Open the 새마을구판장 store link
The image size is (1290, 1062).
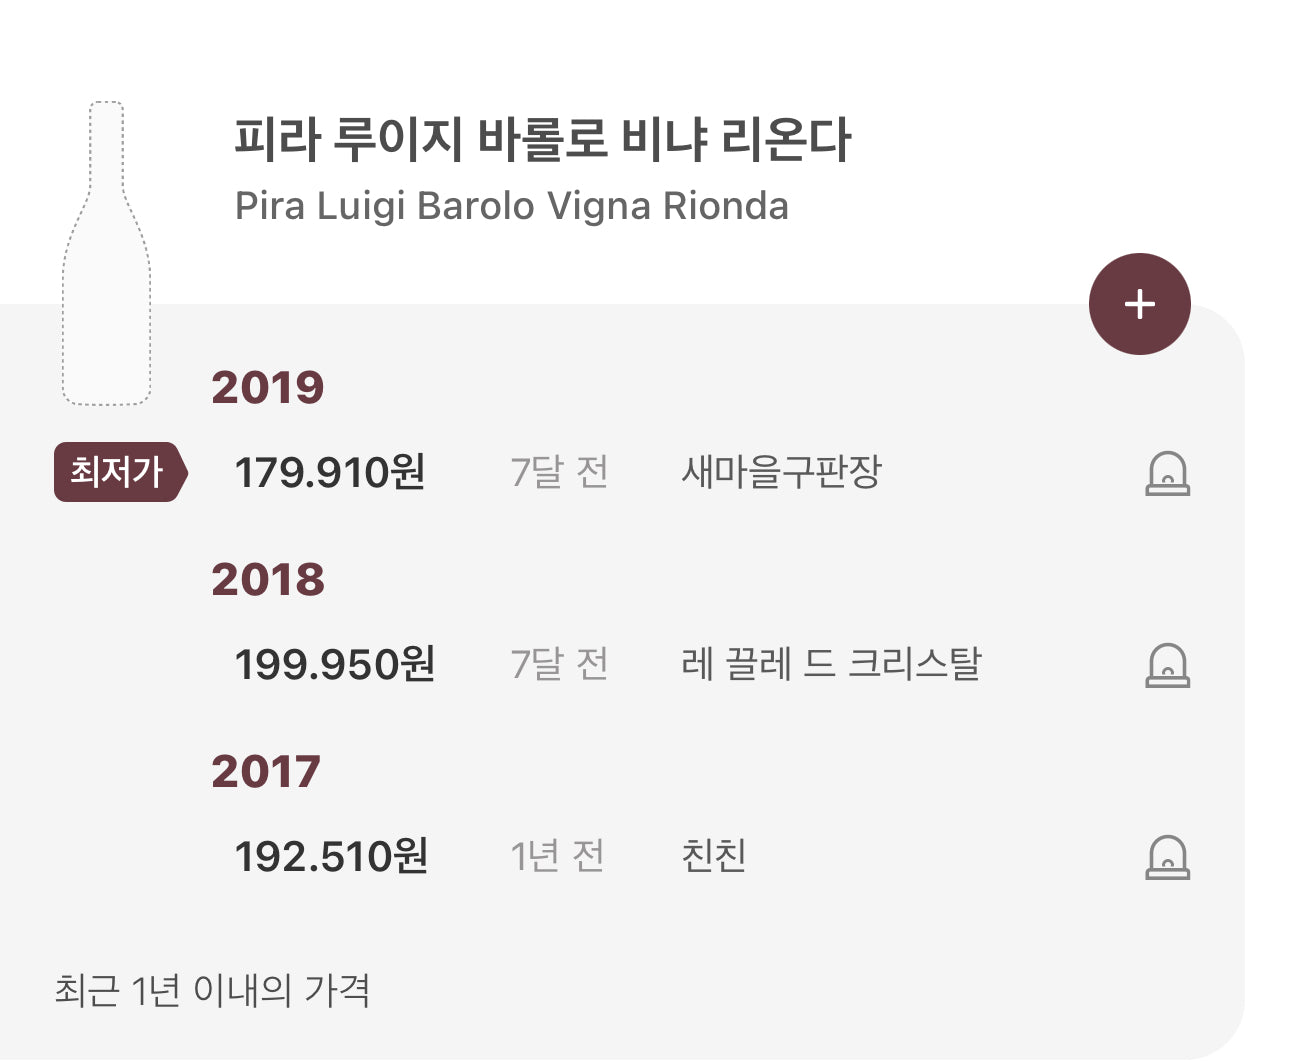(x=781, y=471)
